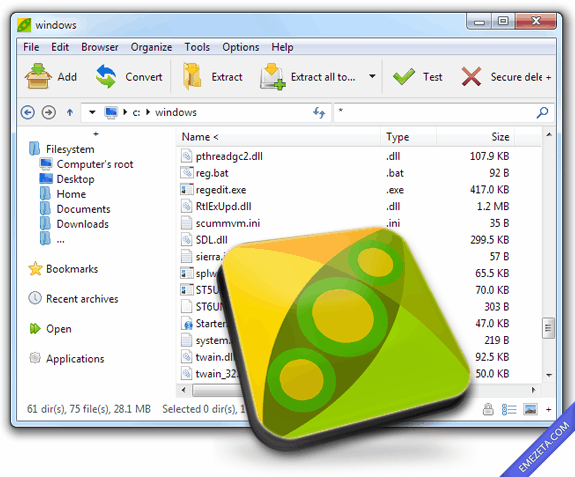This screenshot has width=575, height=477.
Task: Click the green check Test icon
Action: pos(403,77)
